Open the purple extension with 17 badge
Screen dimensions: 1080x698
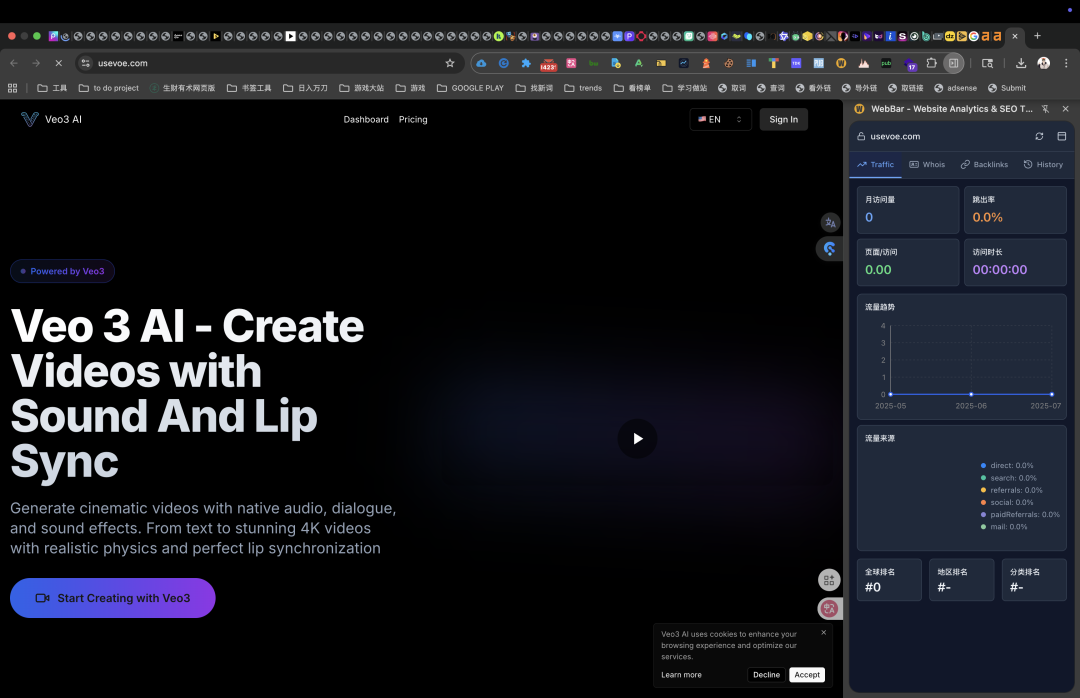tap(909, 64)
